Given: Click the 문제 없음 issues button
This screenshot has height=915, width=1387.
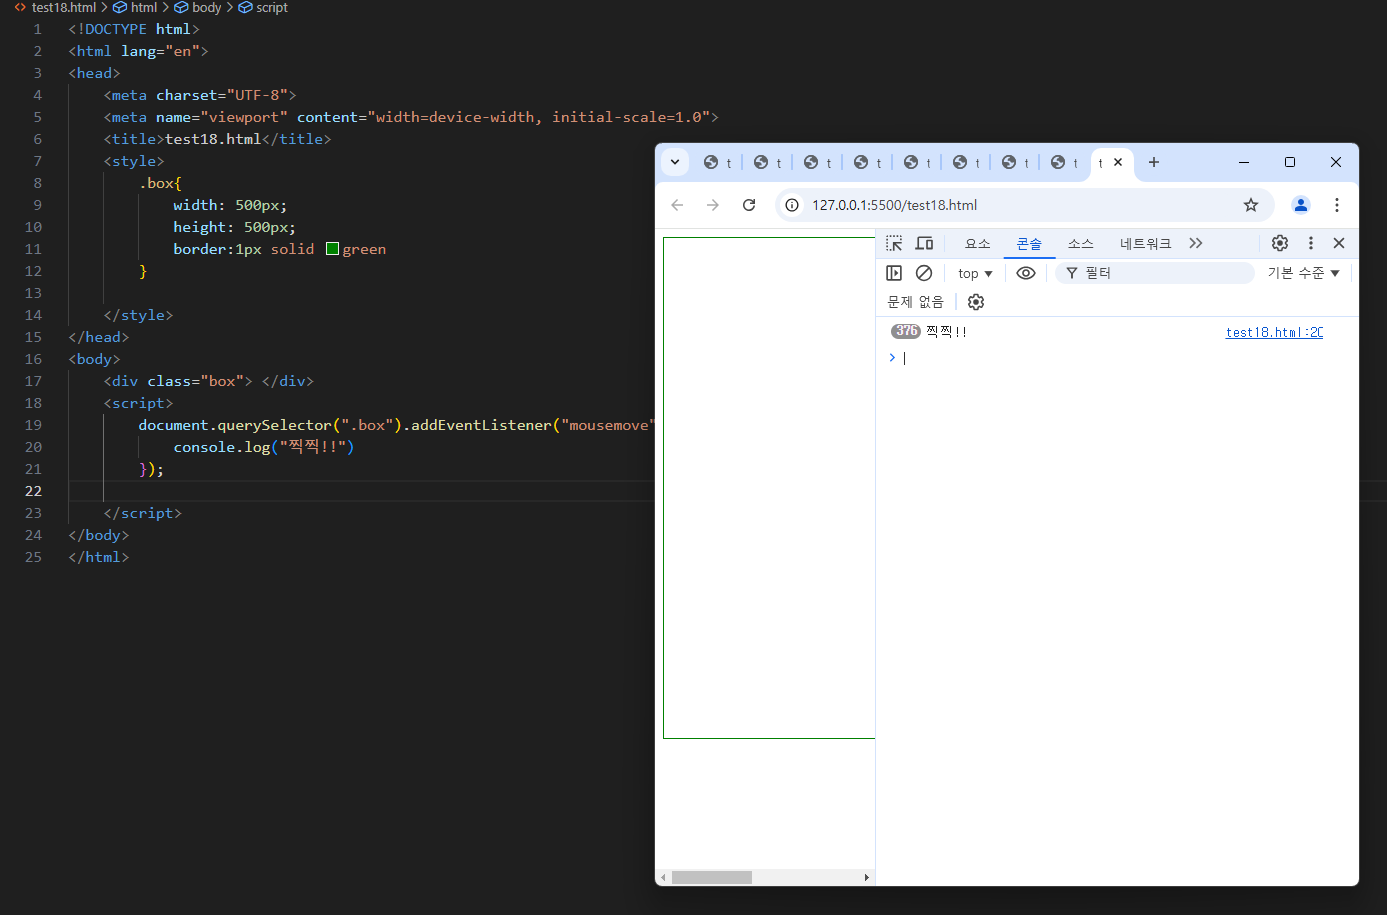Looking at the screenshot, I should pos(915,302).
